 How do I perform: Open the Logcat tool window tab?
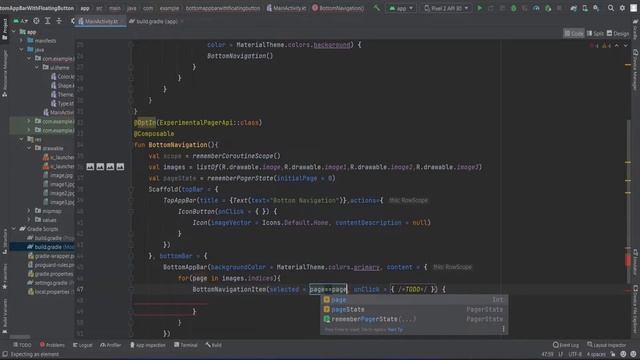82,345
